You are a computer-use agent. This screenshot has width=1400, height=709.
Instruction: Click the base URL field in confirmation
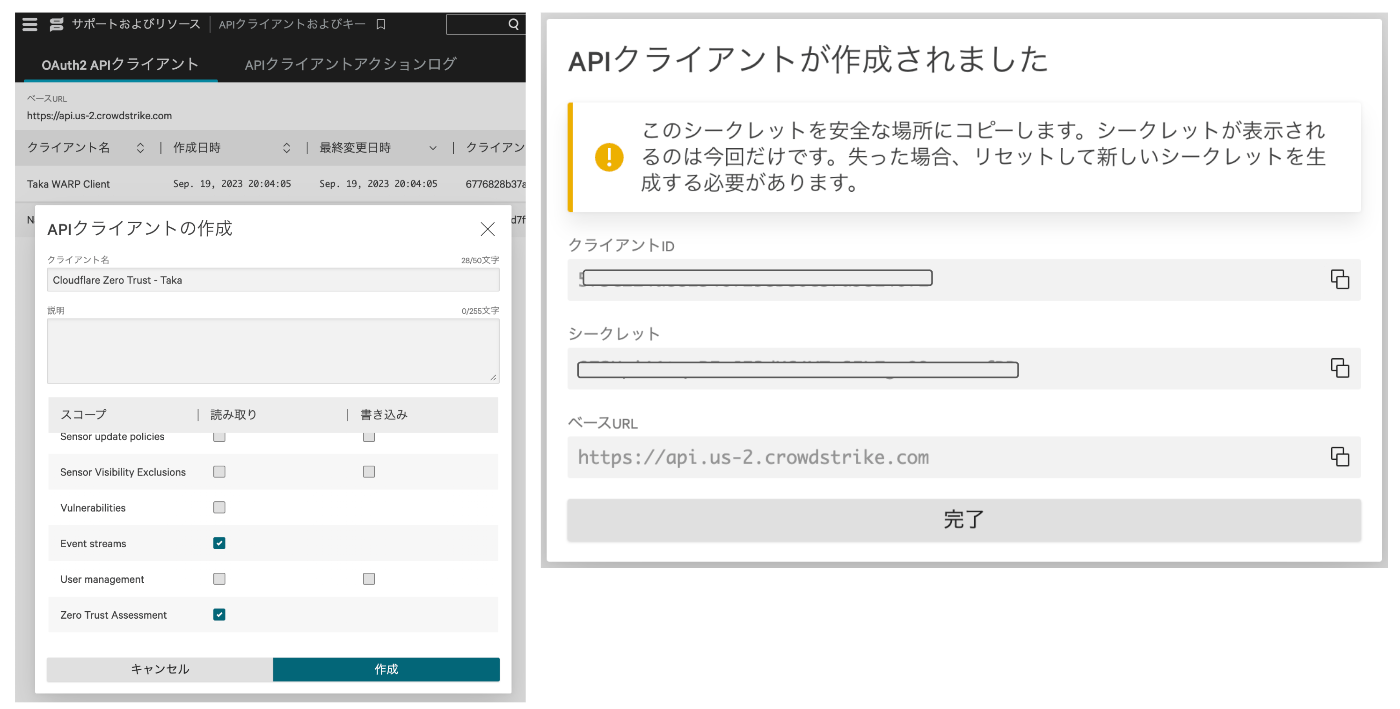click(x=964, y=457)
